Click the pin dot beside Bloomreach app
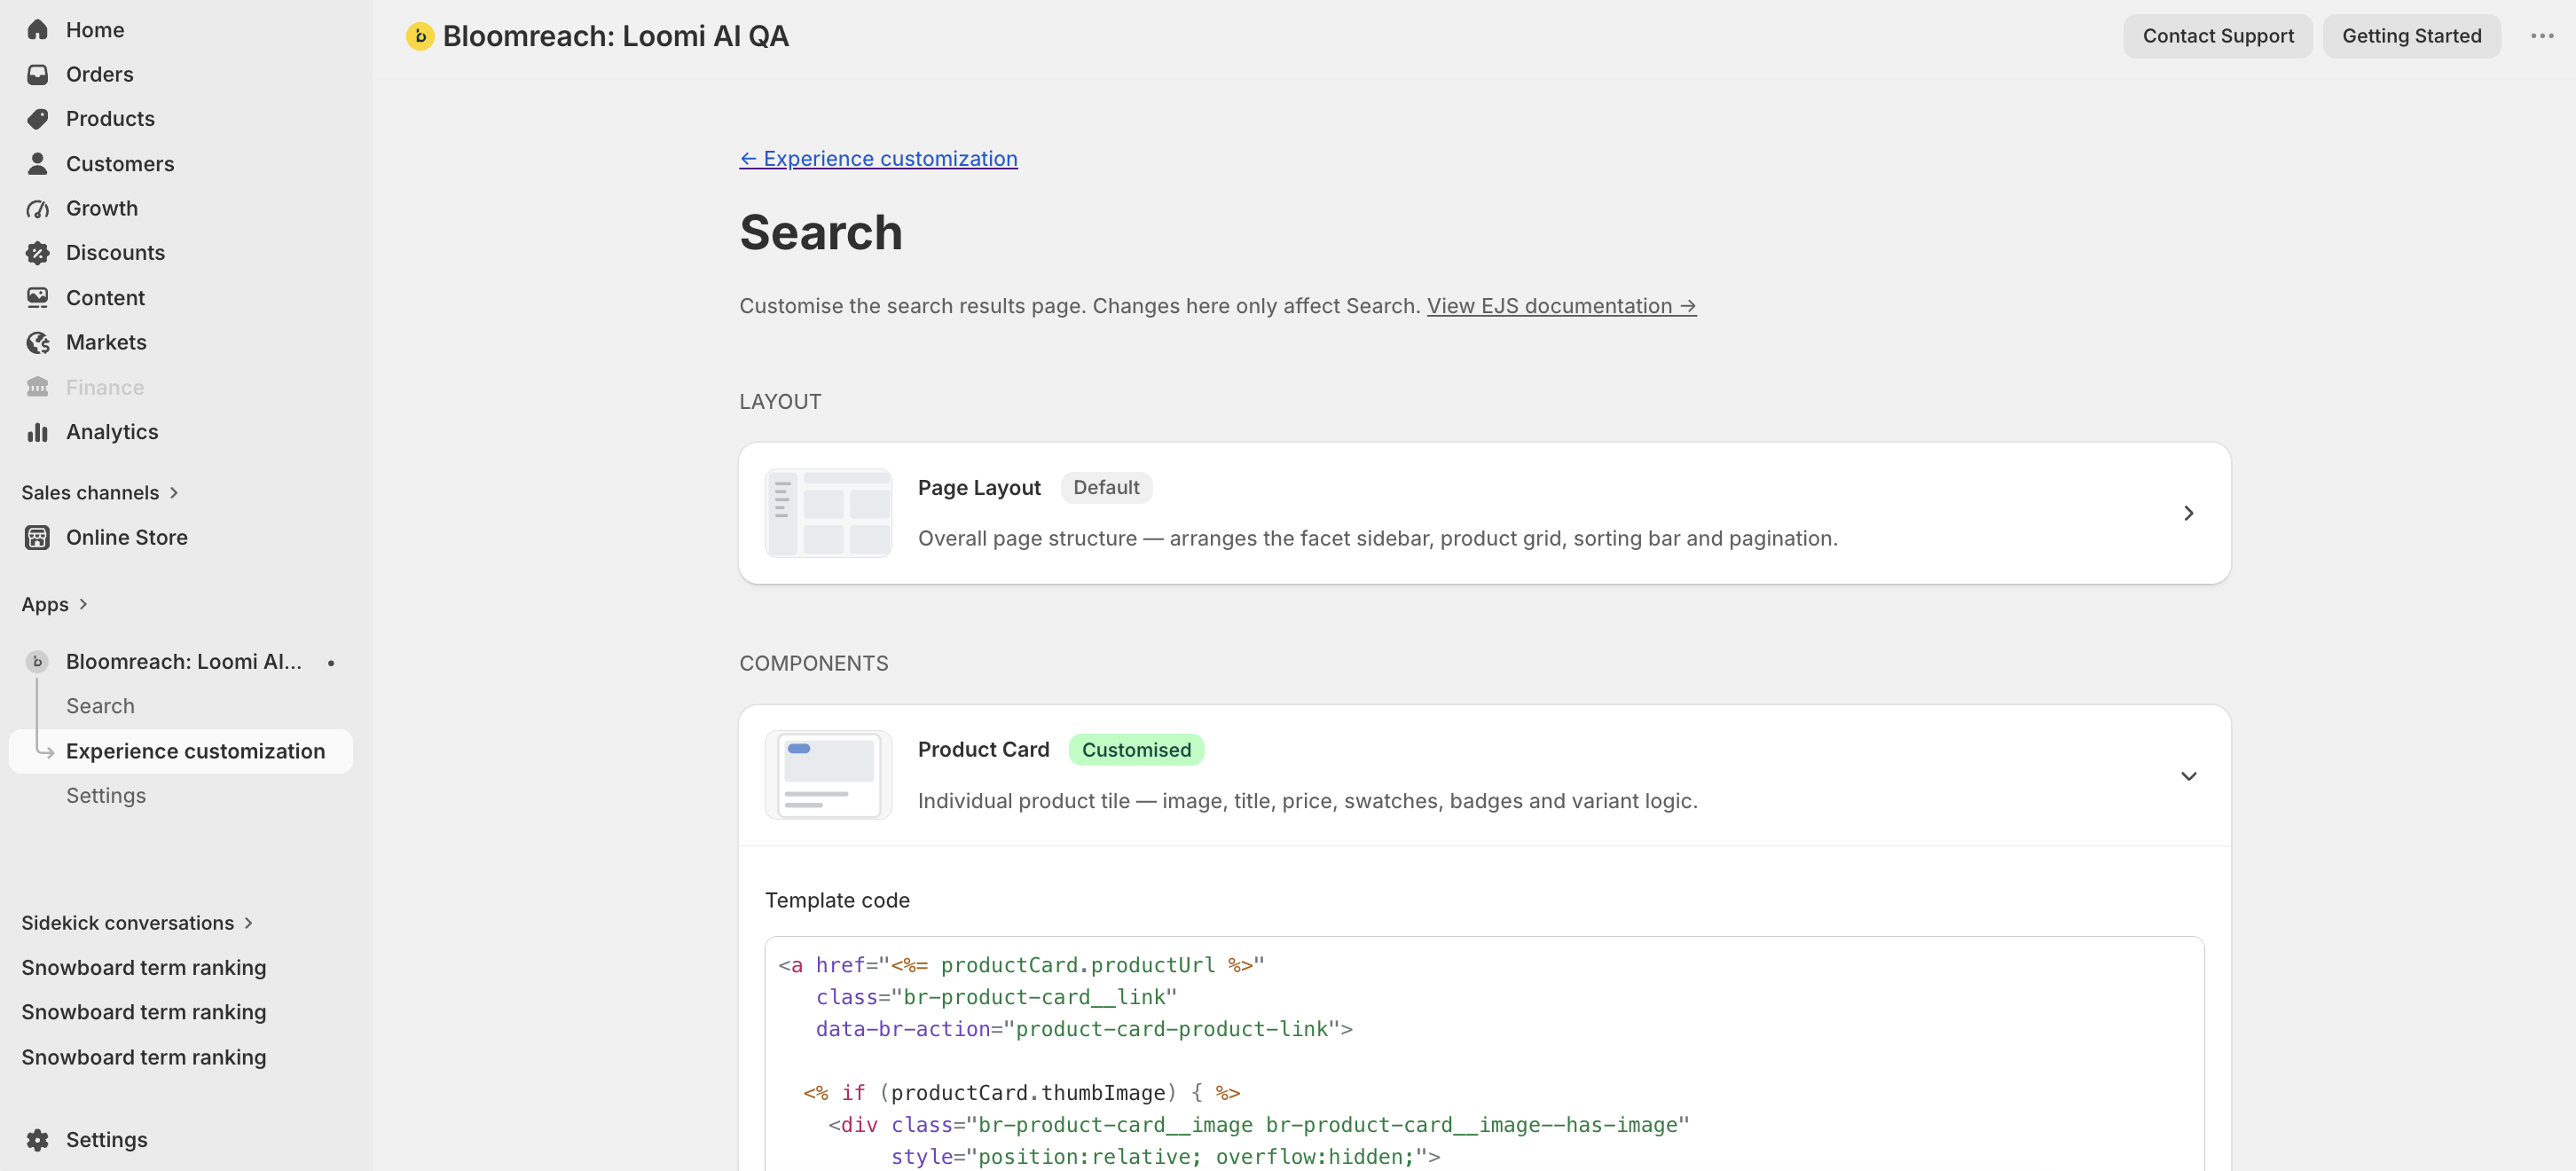Image resolution: width=2576 pixels, height=1171 pixels. coord(331,662)
